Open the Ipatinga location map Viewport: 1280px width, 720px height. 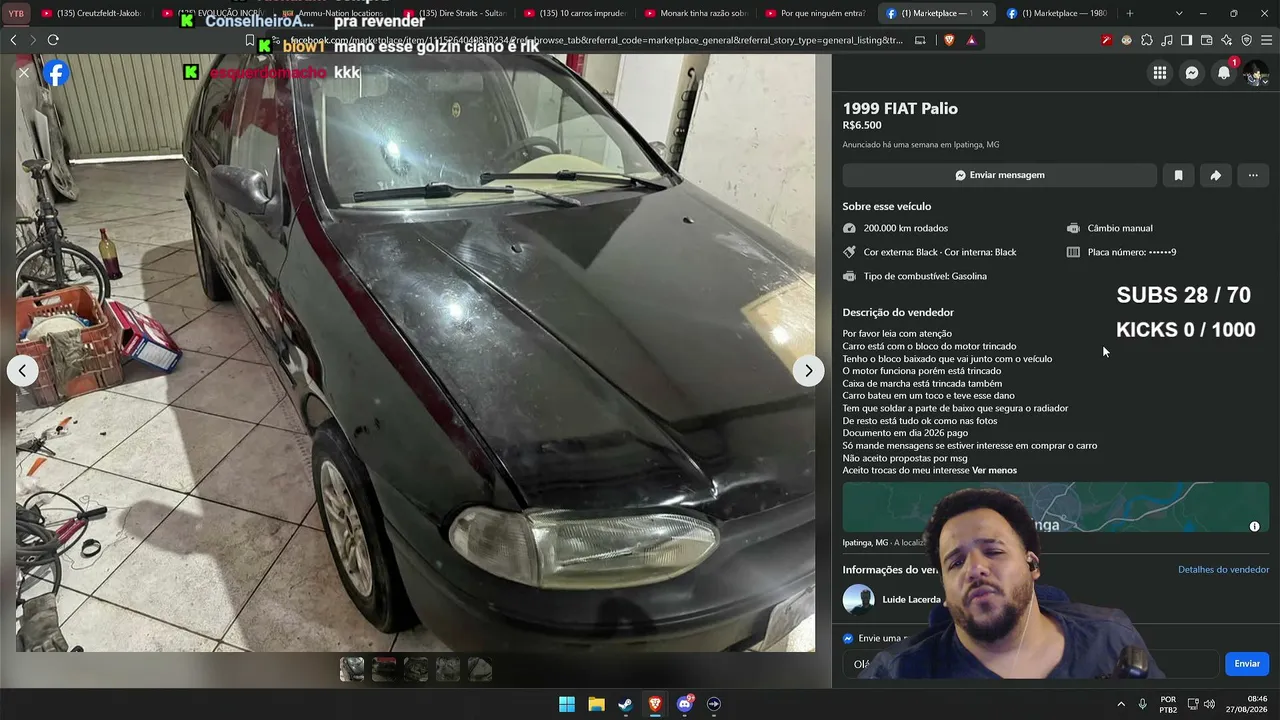(x=1055, y=507)
